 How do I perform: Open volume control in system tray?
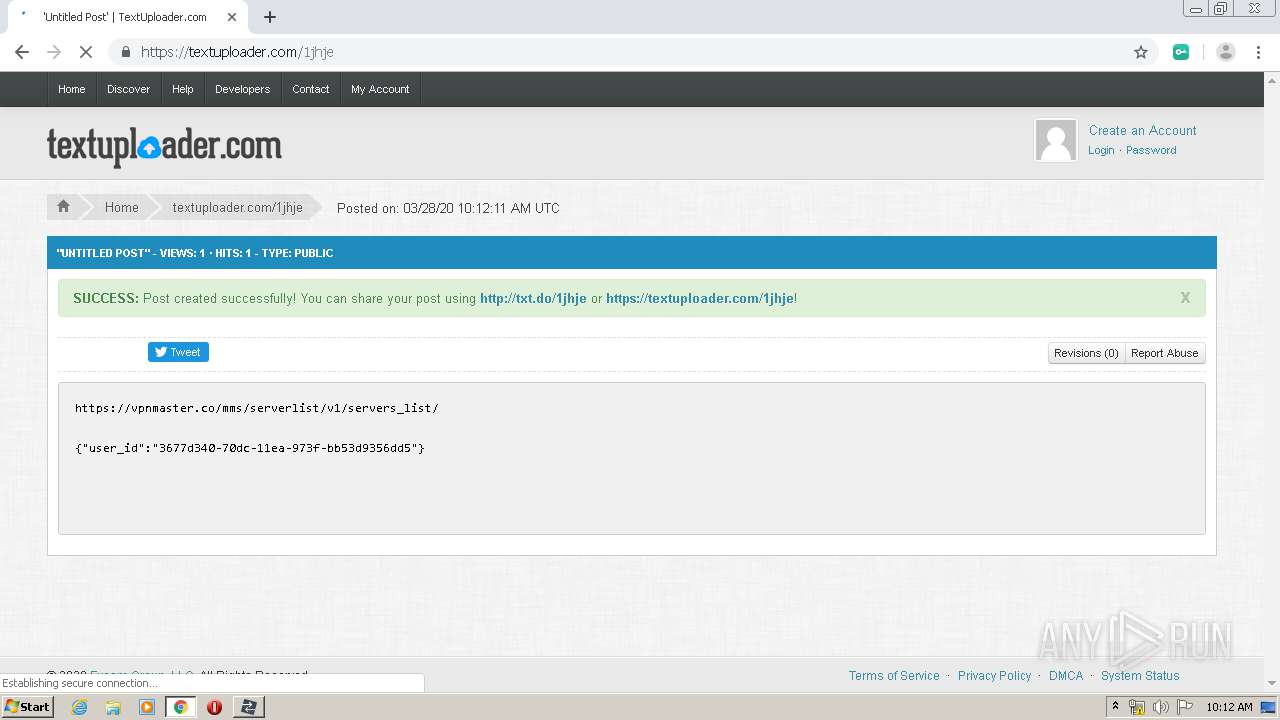[x=1160, y=707]
